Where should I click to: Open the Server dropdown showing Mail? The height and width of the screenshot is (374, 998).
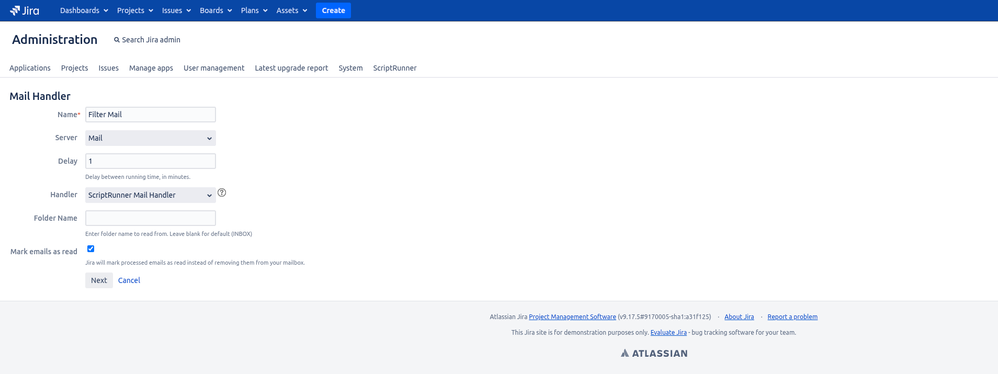tap(150, 138)
